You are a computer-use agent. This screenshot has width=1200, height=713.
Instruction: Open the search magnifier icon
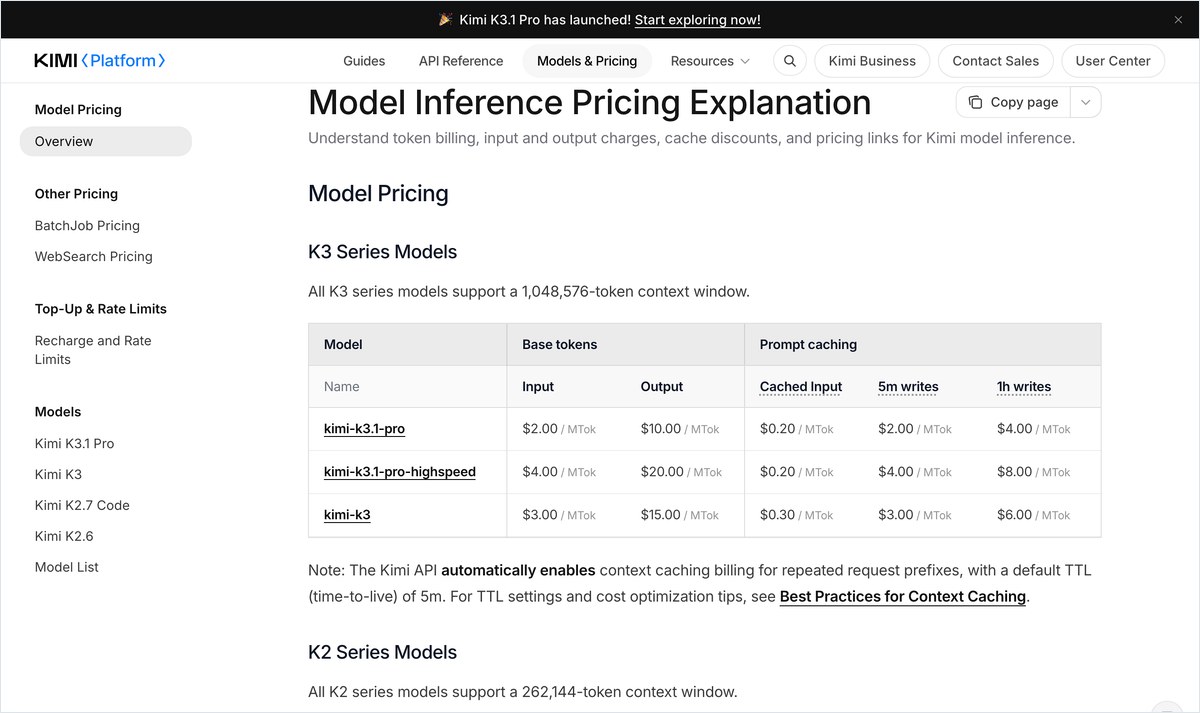click(790, 61)
